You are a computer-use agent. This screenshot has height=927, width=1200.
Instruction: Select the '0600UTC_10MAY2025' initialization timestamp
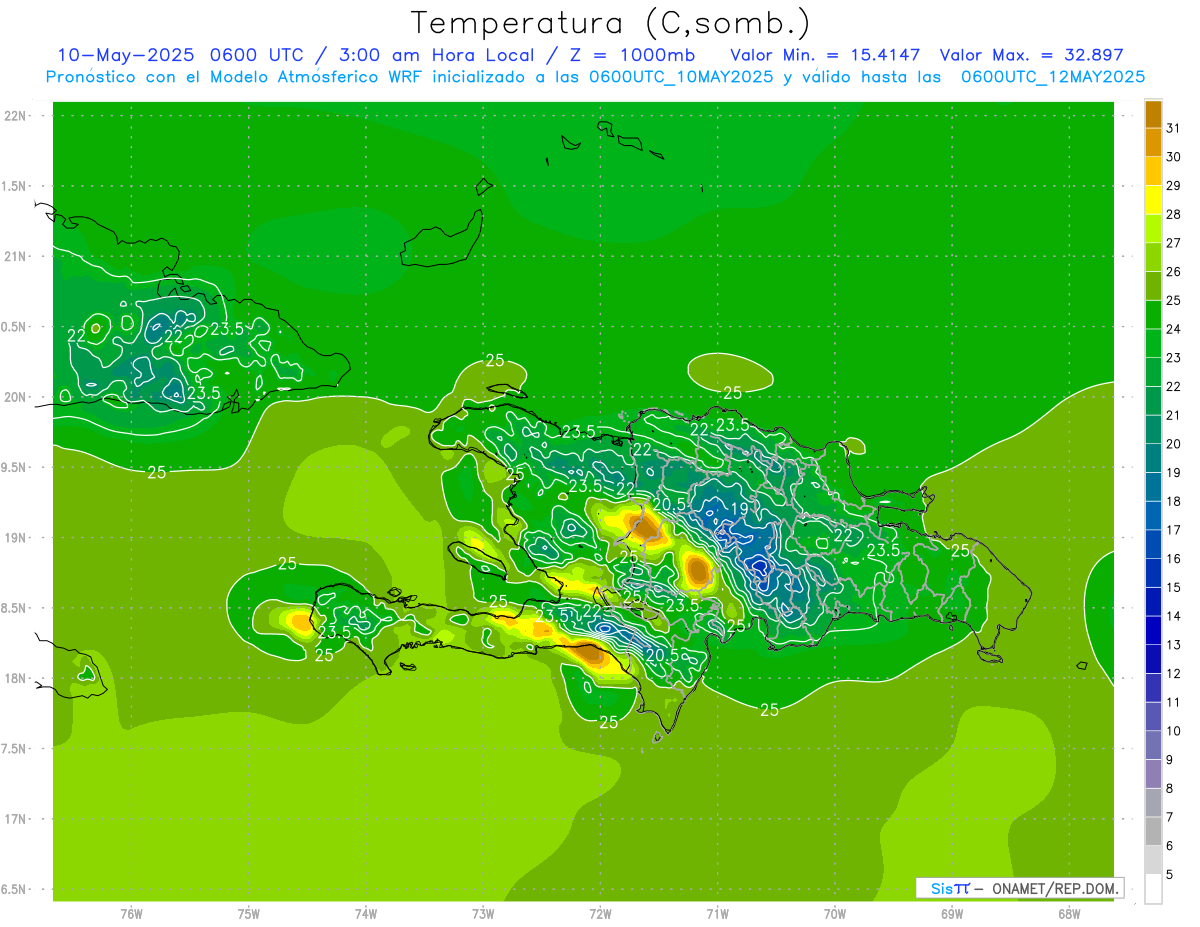pos(681,77)
